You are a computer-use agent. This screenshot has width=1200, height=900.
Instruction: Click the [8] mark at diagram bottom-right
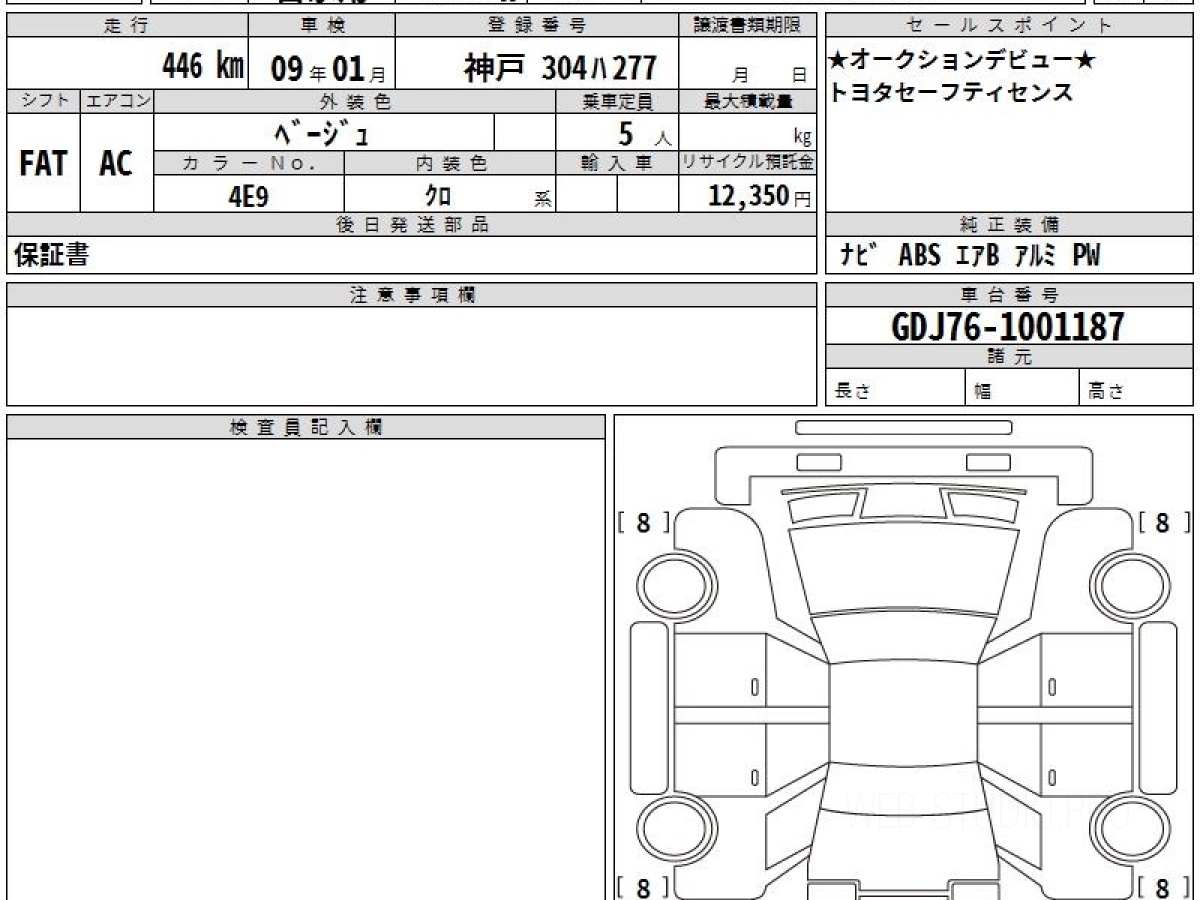click(x=1163, y=887)
